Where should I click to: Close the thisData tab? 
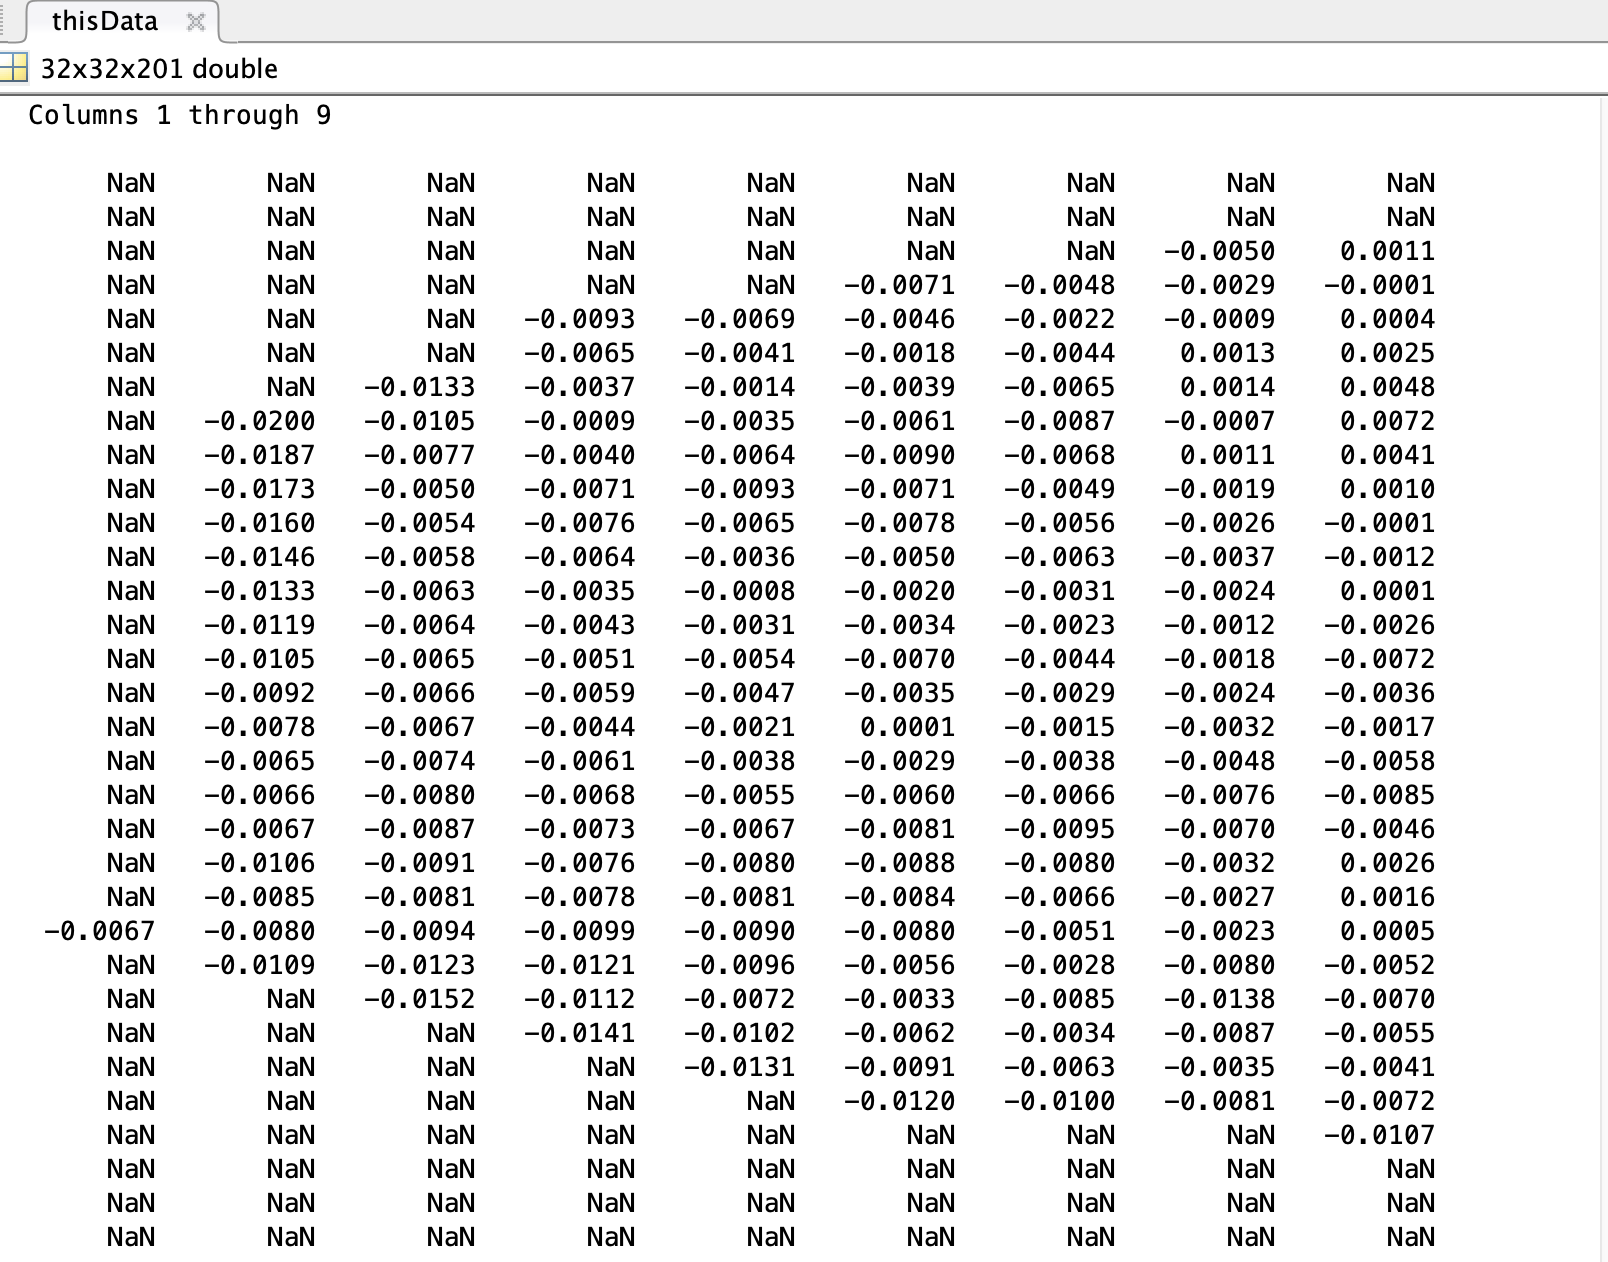tap(196, 22)
